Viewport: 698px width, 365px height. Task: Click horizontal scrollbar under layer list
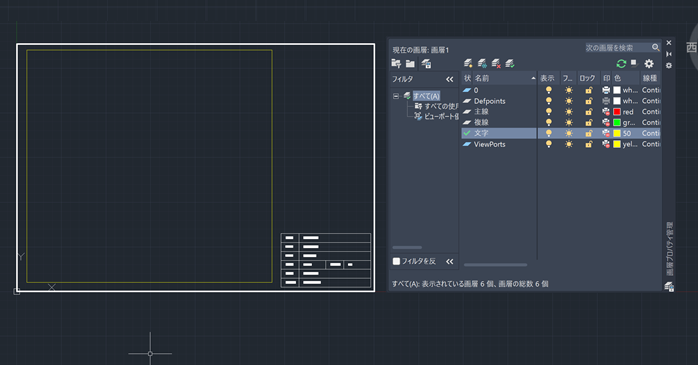tap(495, 265)
